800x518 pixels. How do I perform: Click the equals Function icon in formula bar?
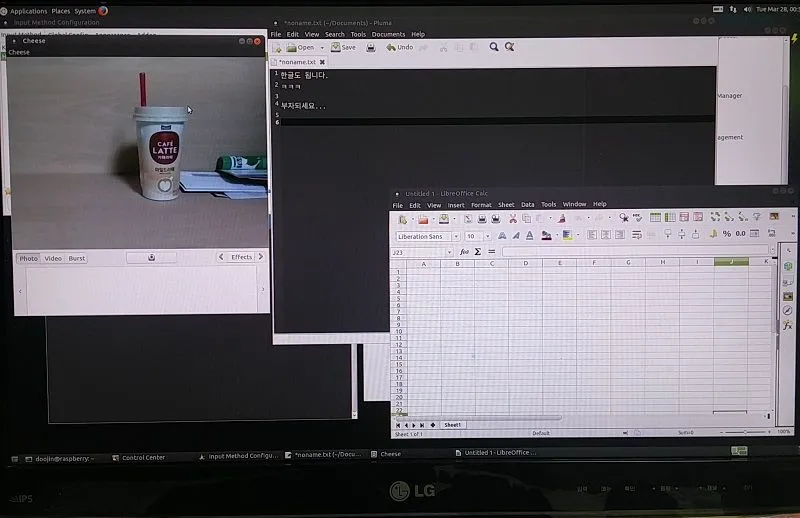coord(492,252)
